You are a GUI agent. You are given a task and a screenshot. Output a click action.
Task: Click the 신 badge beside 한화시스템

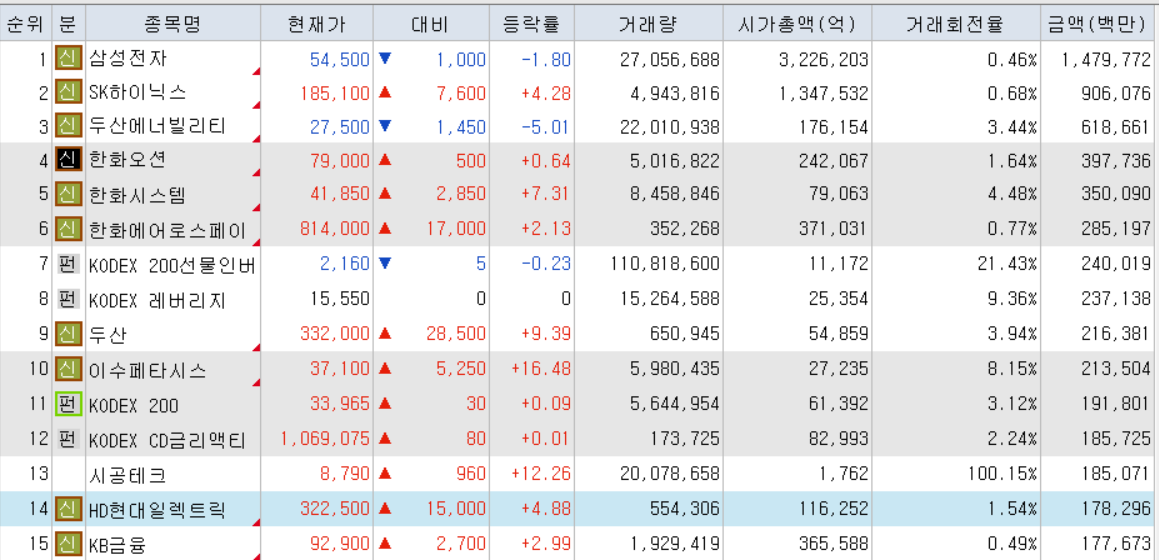click(x=68, y=195)
